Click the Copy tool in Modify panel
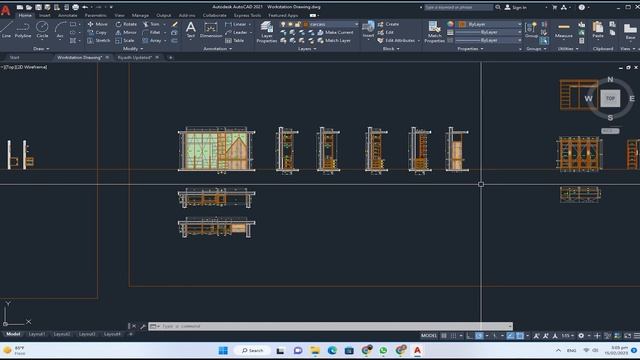Image resolution: width=640 pixels, height=360 pixels. (97, 32)
